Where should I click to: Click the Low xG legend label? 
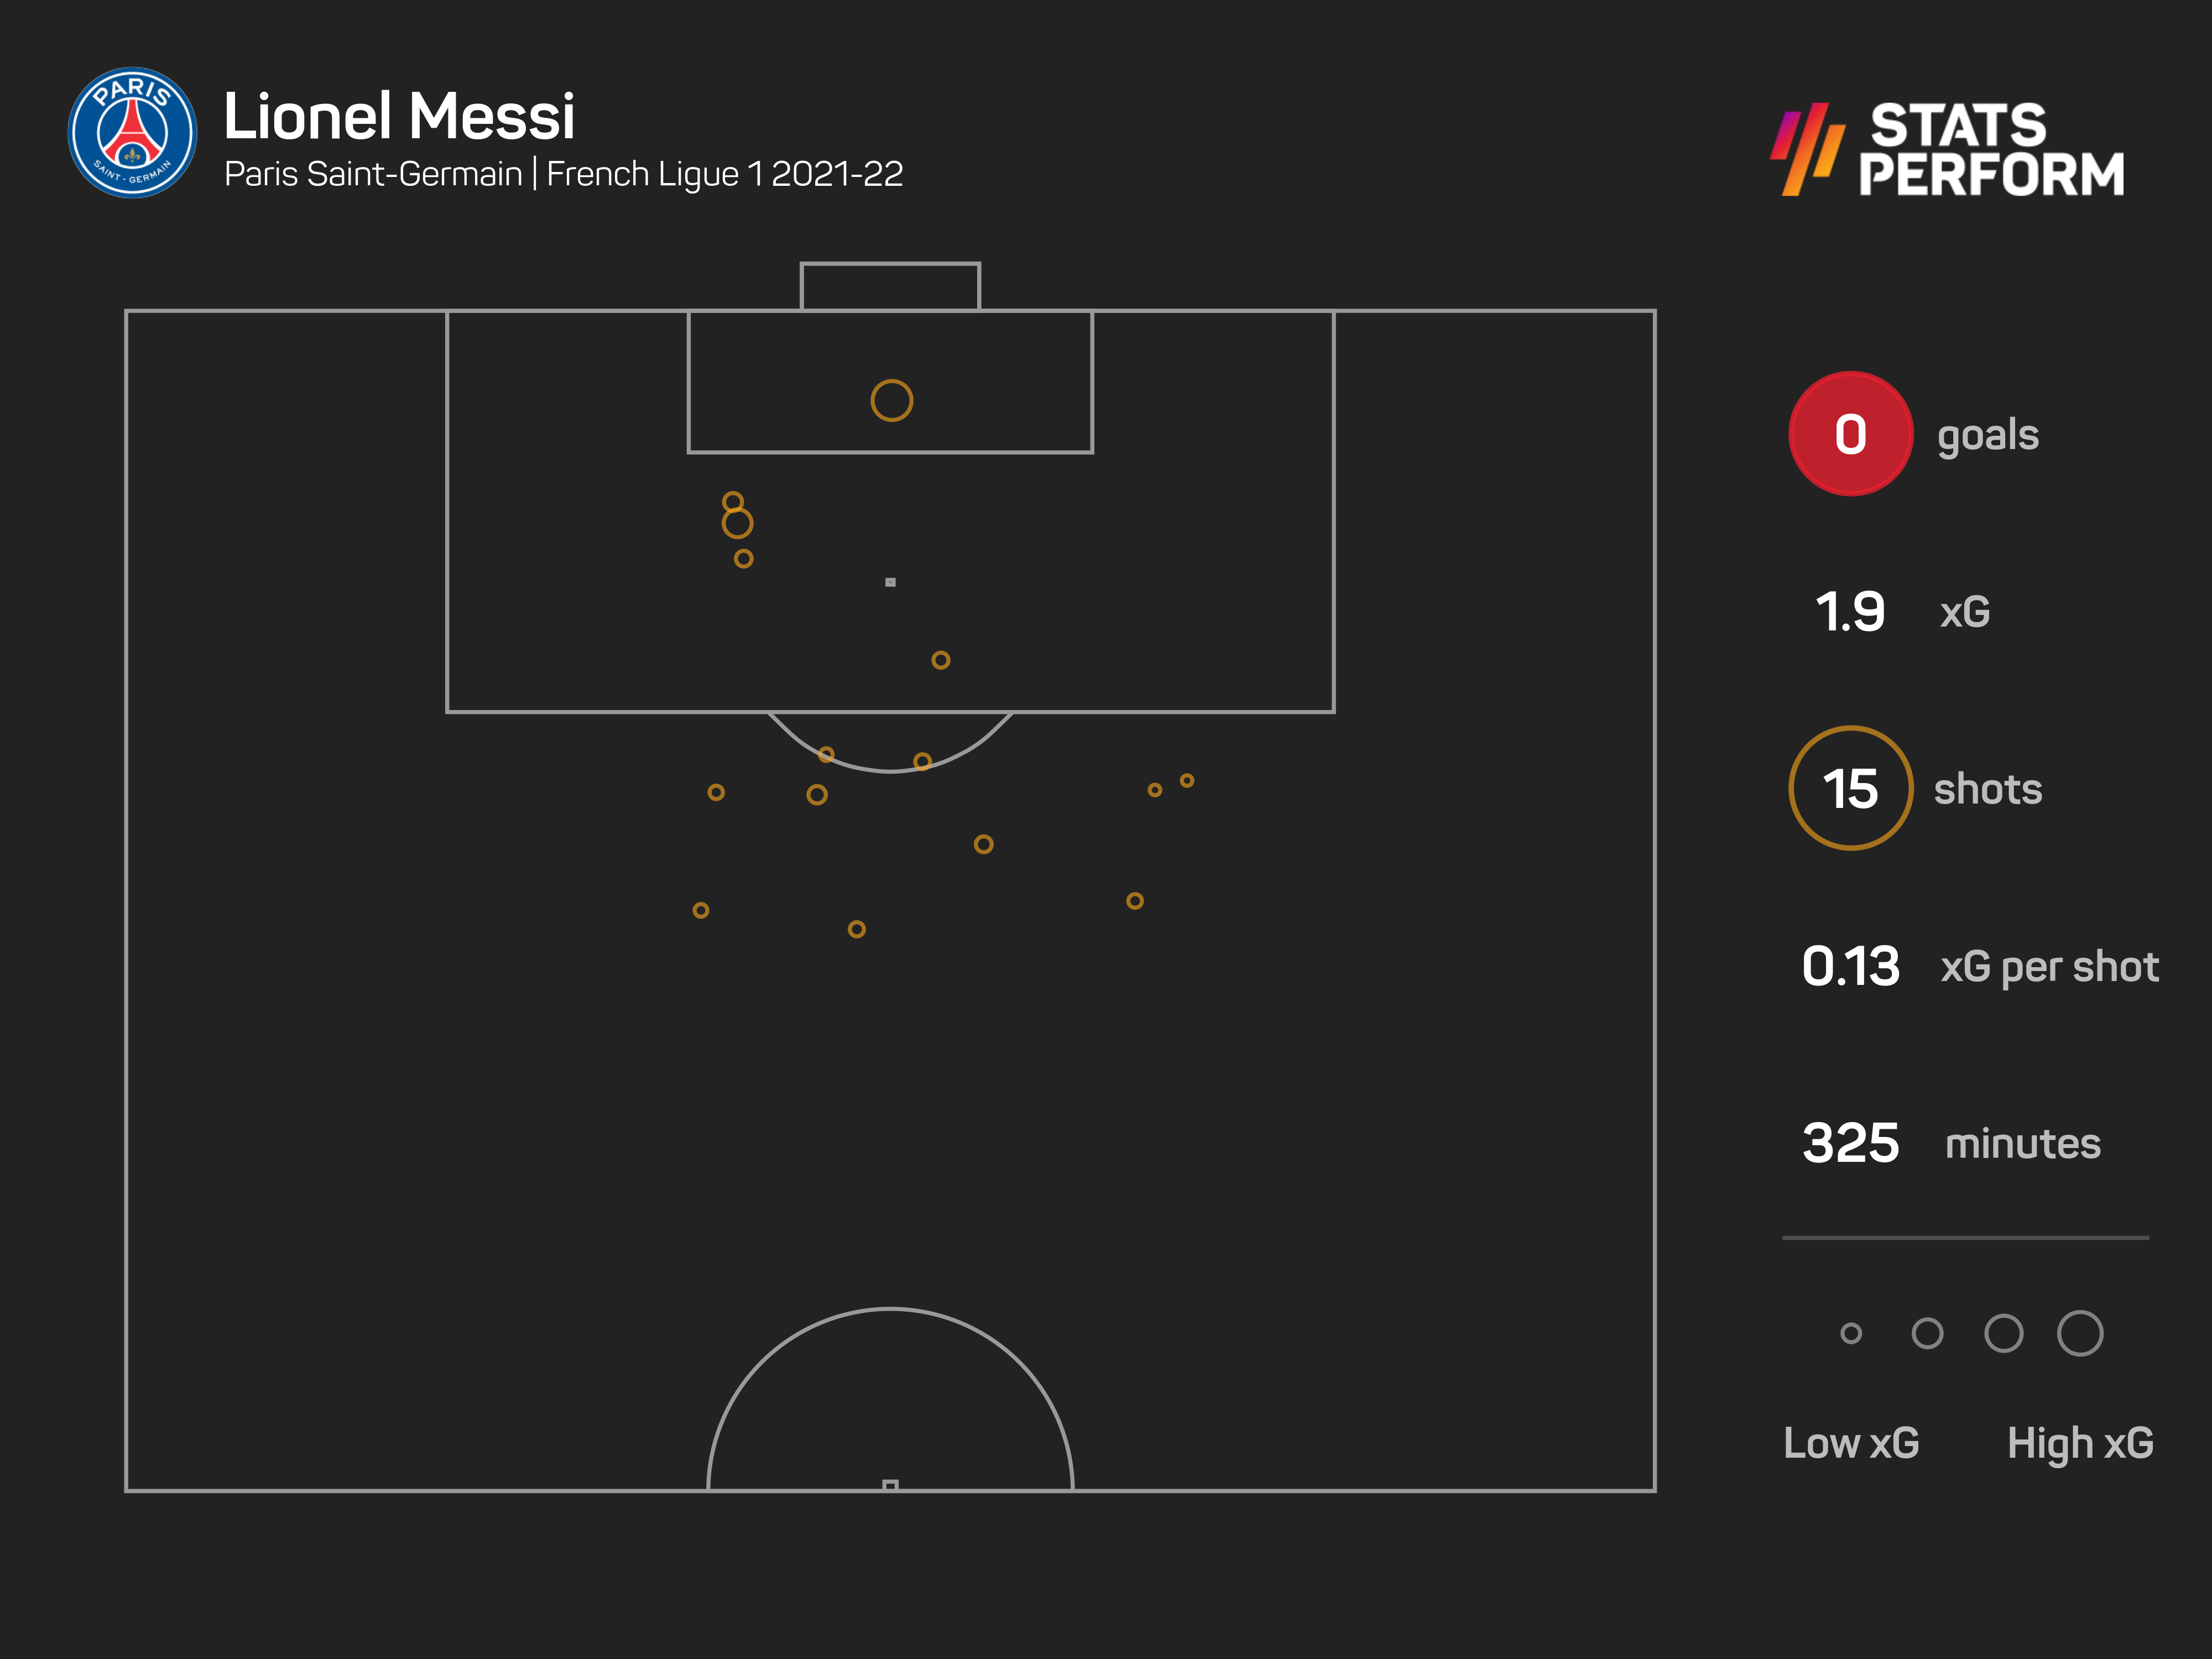pyautogui.click(x=1851, y=1443)
